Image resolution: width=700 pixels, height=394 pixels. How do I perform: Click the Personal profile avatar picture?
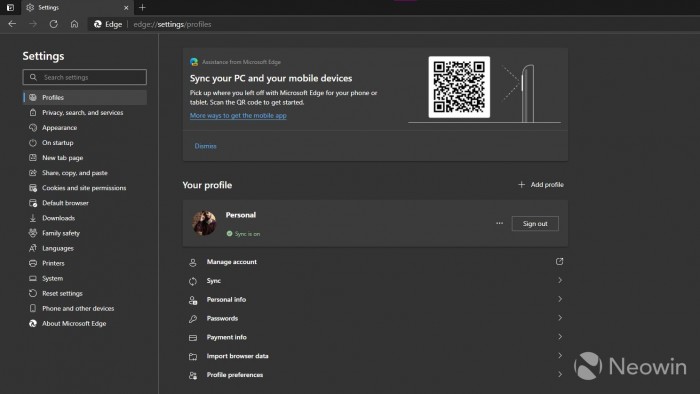click(204, 223)
